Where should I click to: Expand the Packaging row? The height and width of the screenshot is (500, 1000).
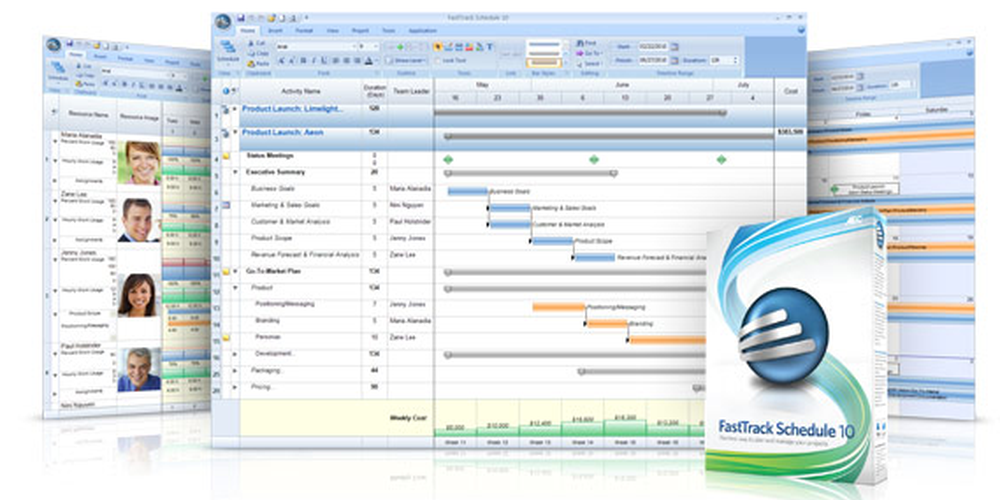(x=235, y=371)
